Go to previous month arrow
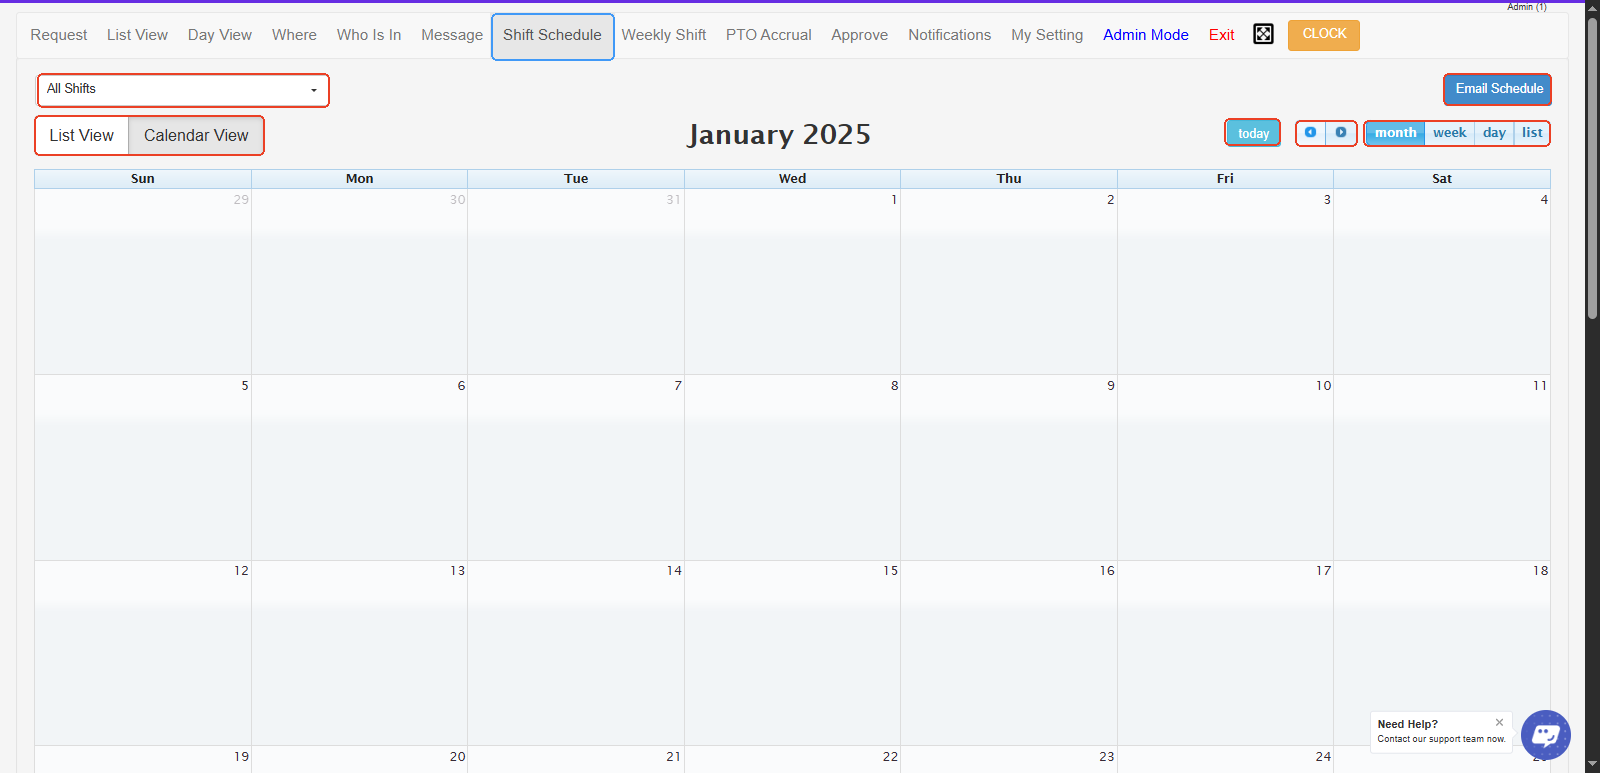This screenshot has height=773, width=1600. point(1310,133)
